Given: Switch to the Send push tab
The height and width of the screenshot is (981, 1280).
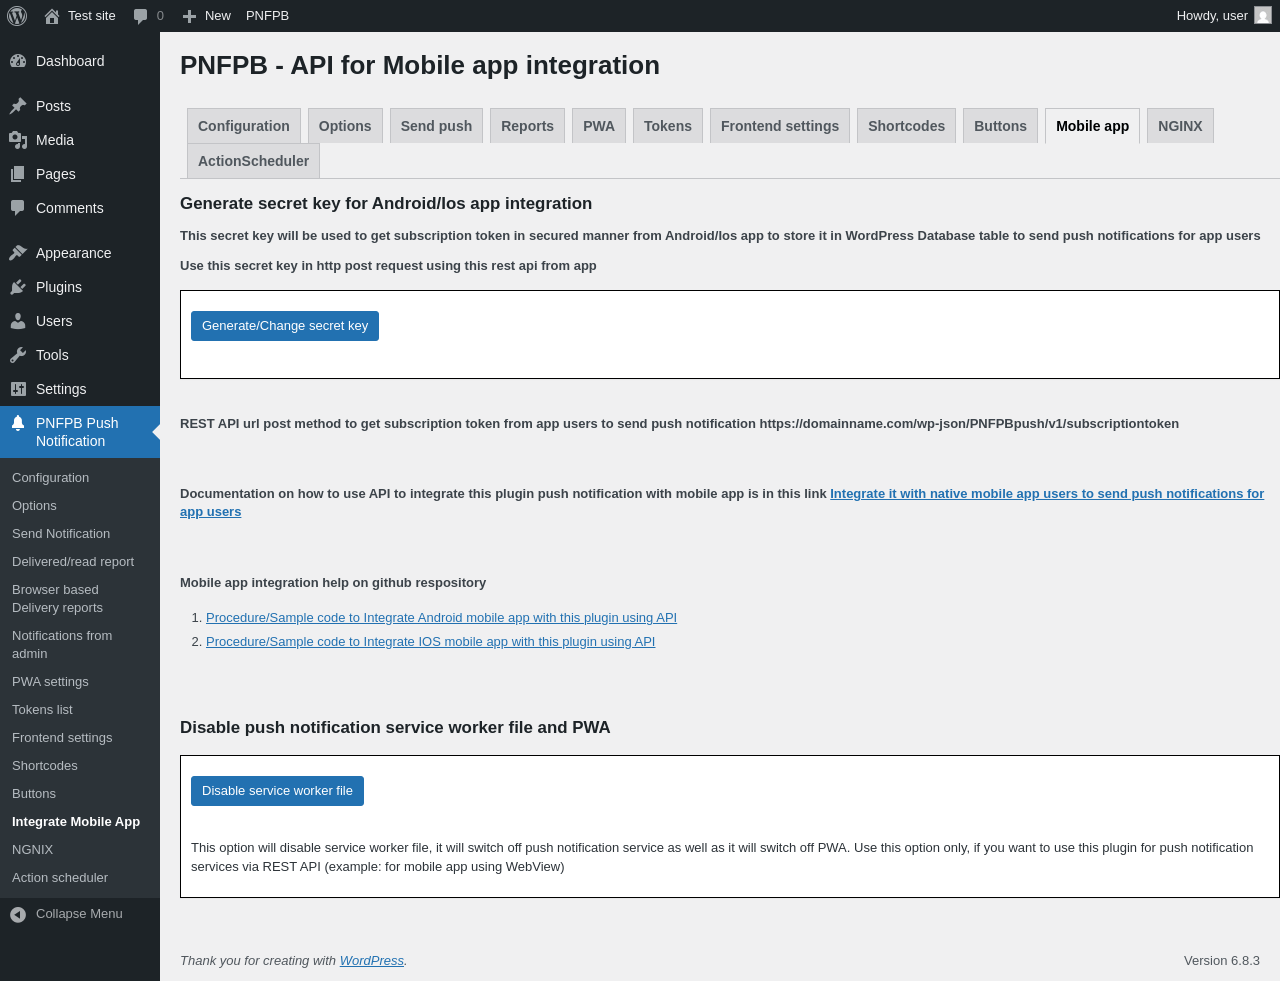Looking at the screenshot, I should pos(436,126).
